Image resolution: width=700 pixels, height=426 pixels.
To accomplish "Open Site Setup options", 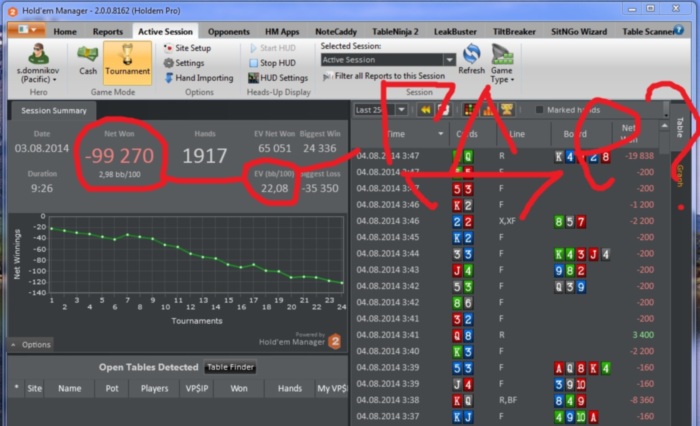I will coord(187,48).
